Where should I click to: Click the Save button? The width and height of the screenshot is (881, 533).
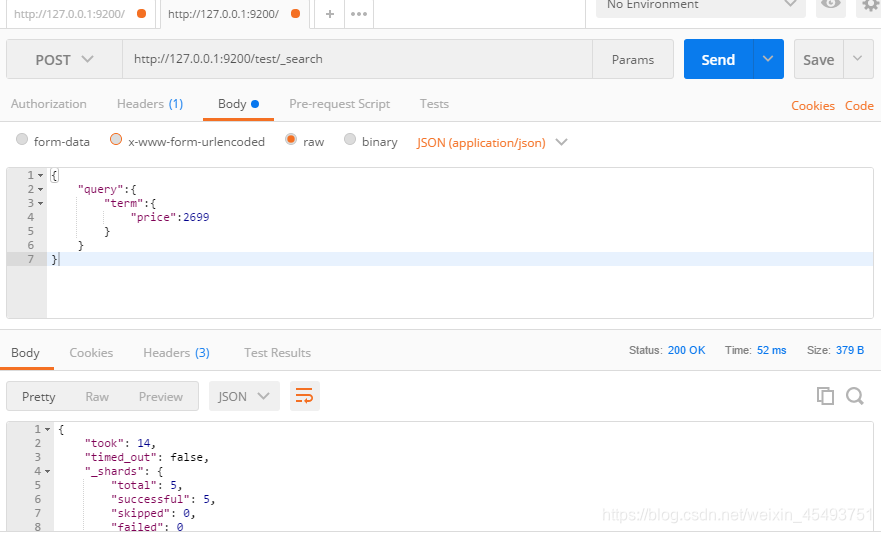tap(818, 59)
